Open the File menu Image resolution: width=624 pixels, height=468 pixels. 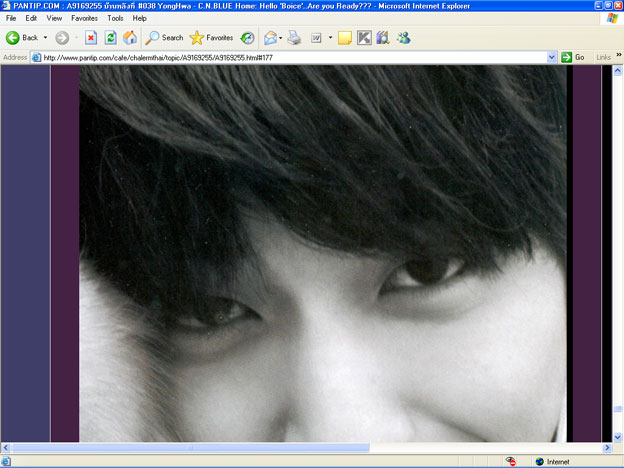(11, 18)
